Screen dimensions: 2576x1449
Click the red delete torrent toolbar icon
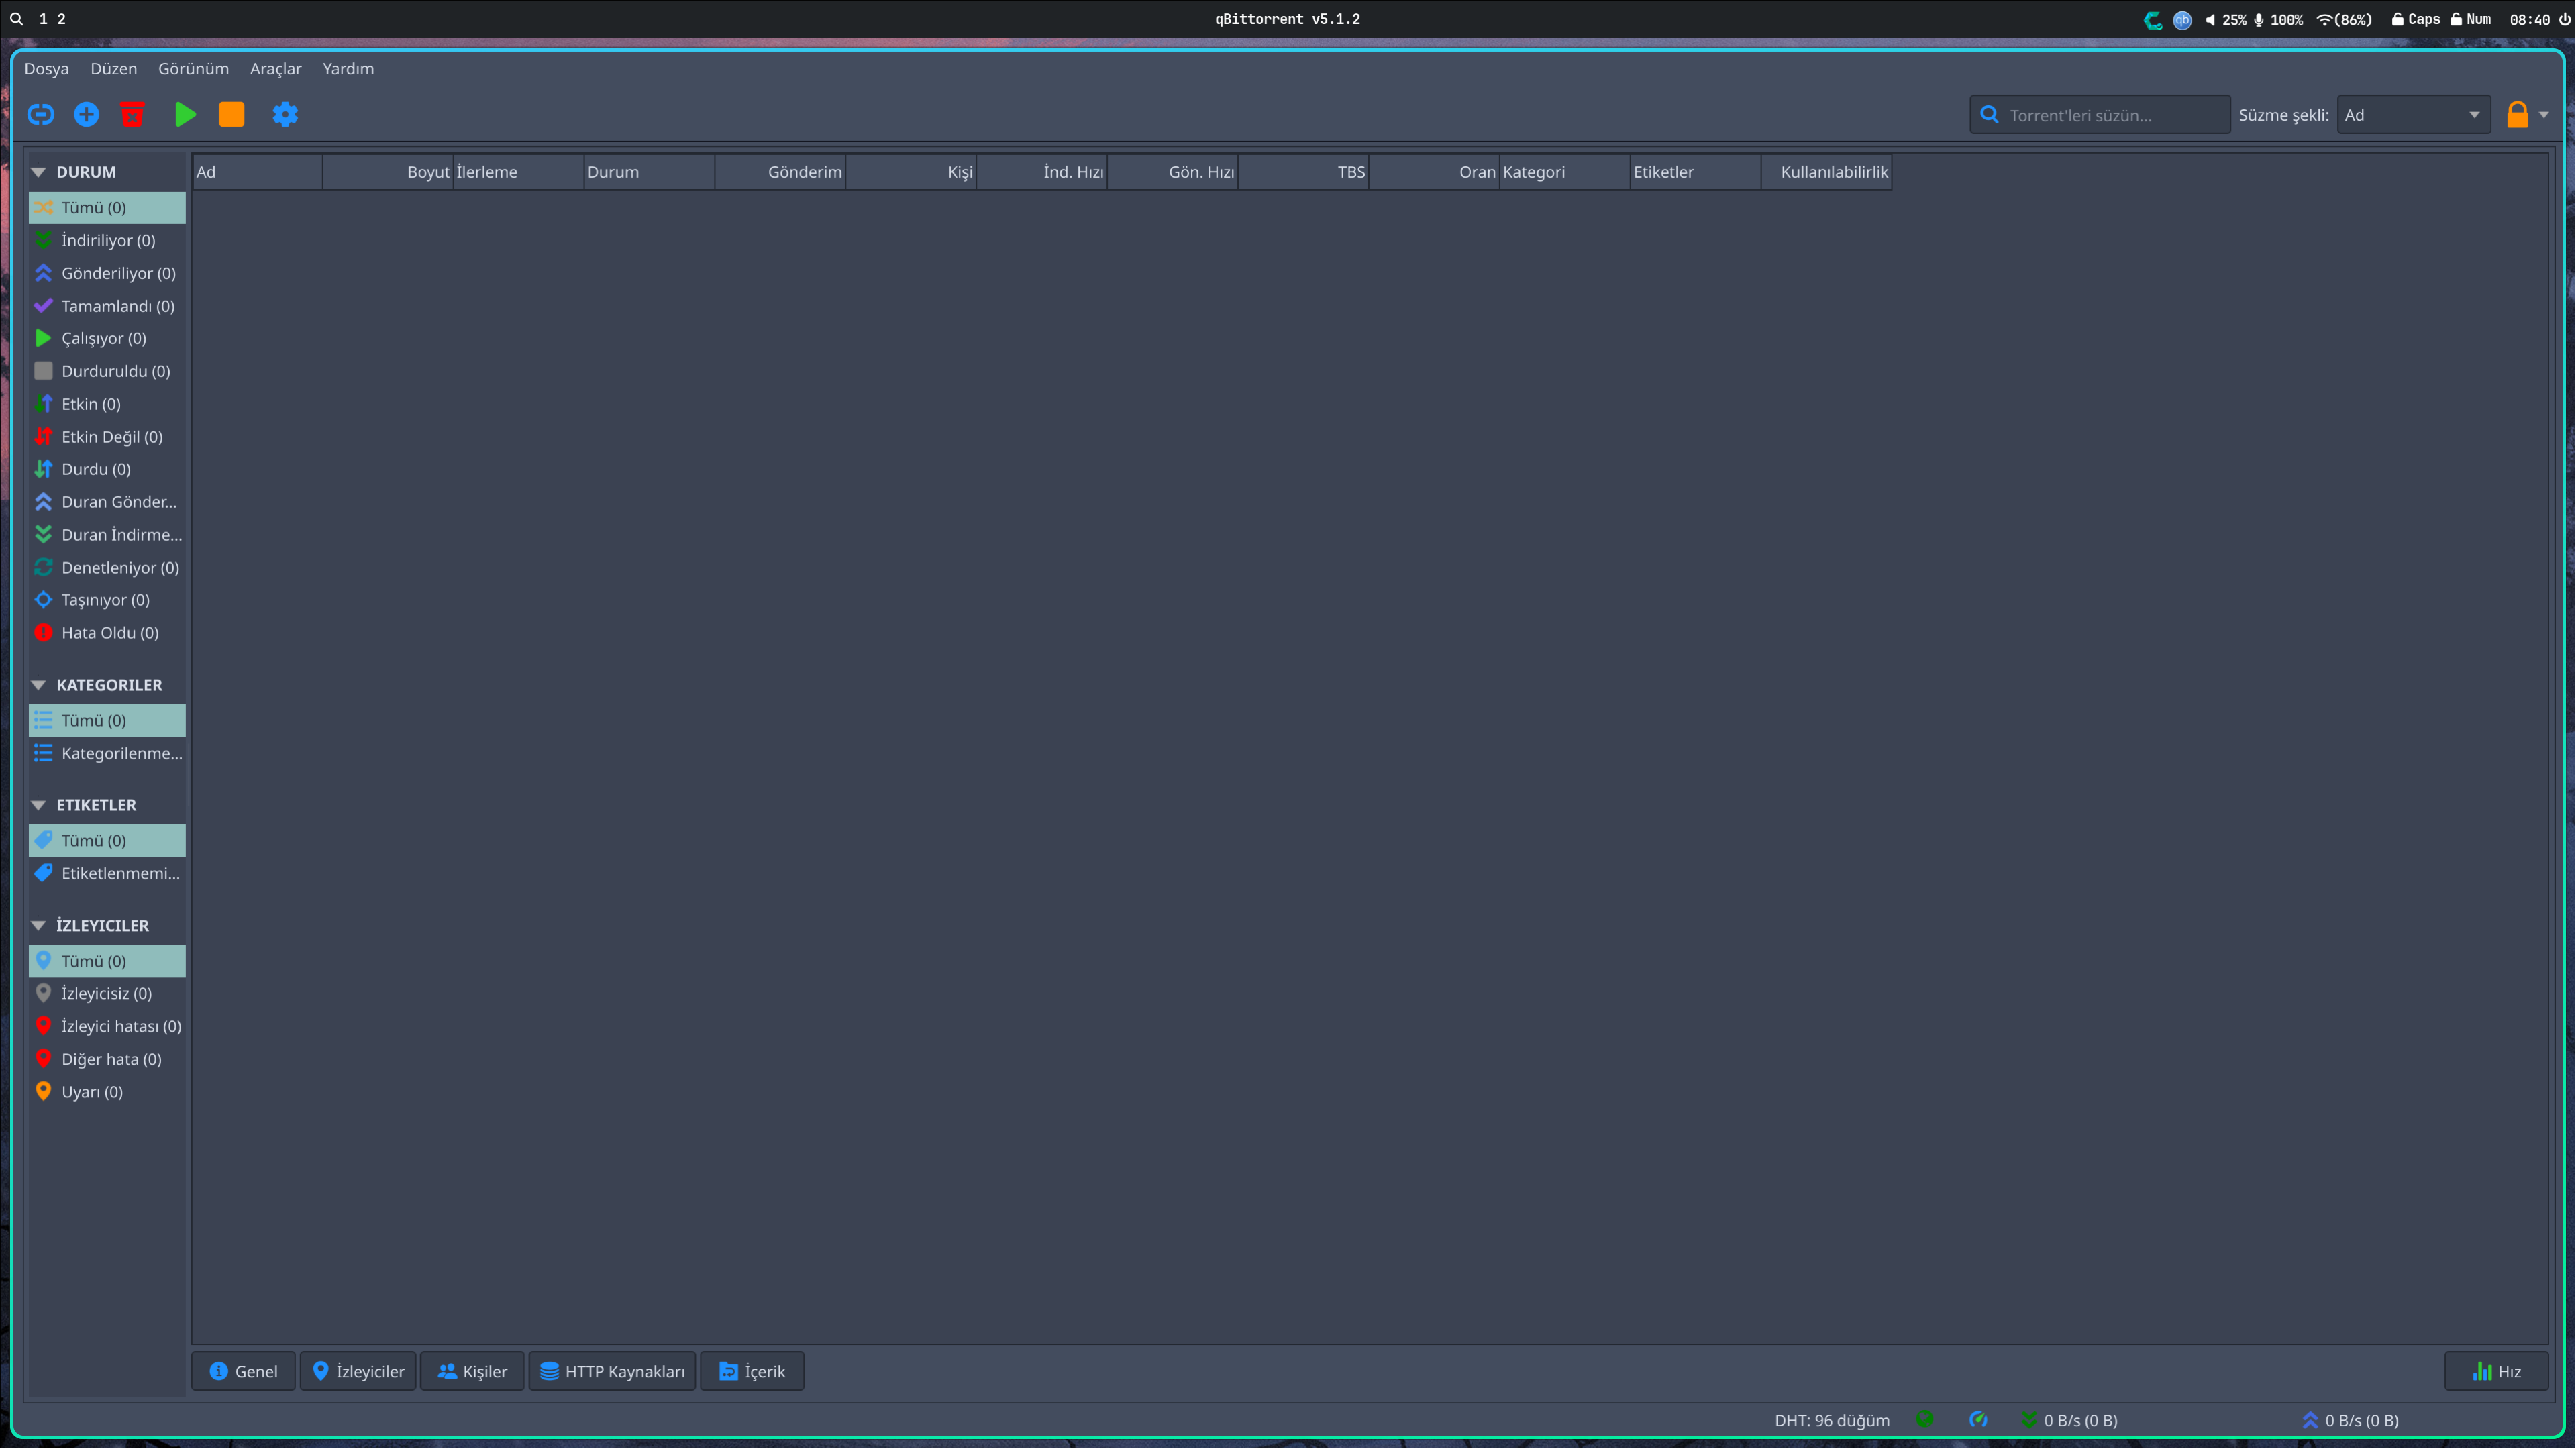pos(132,115)
